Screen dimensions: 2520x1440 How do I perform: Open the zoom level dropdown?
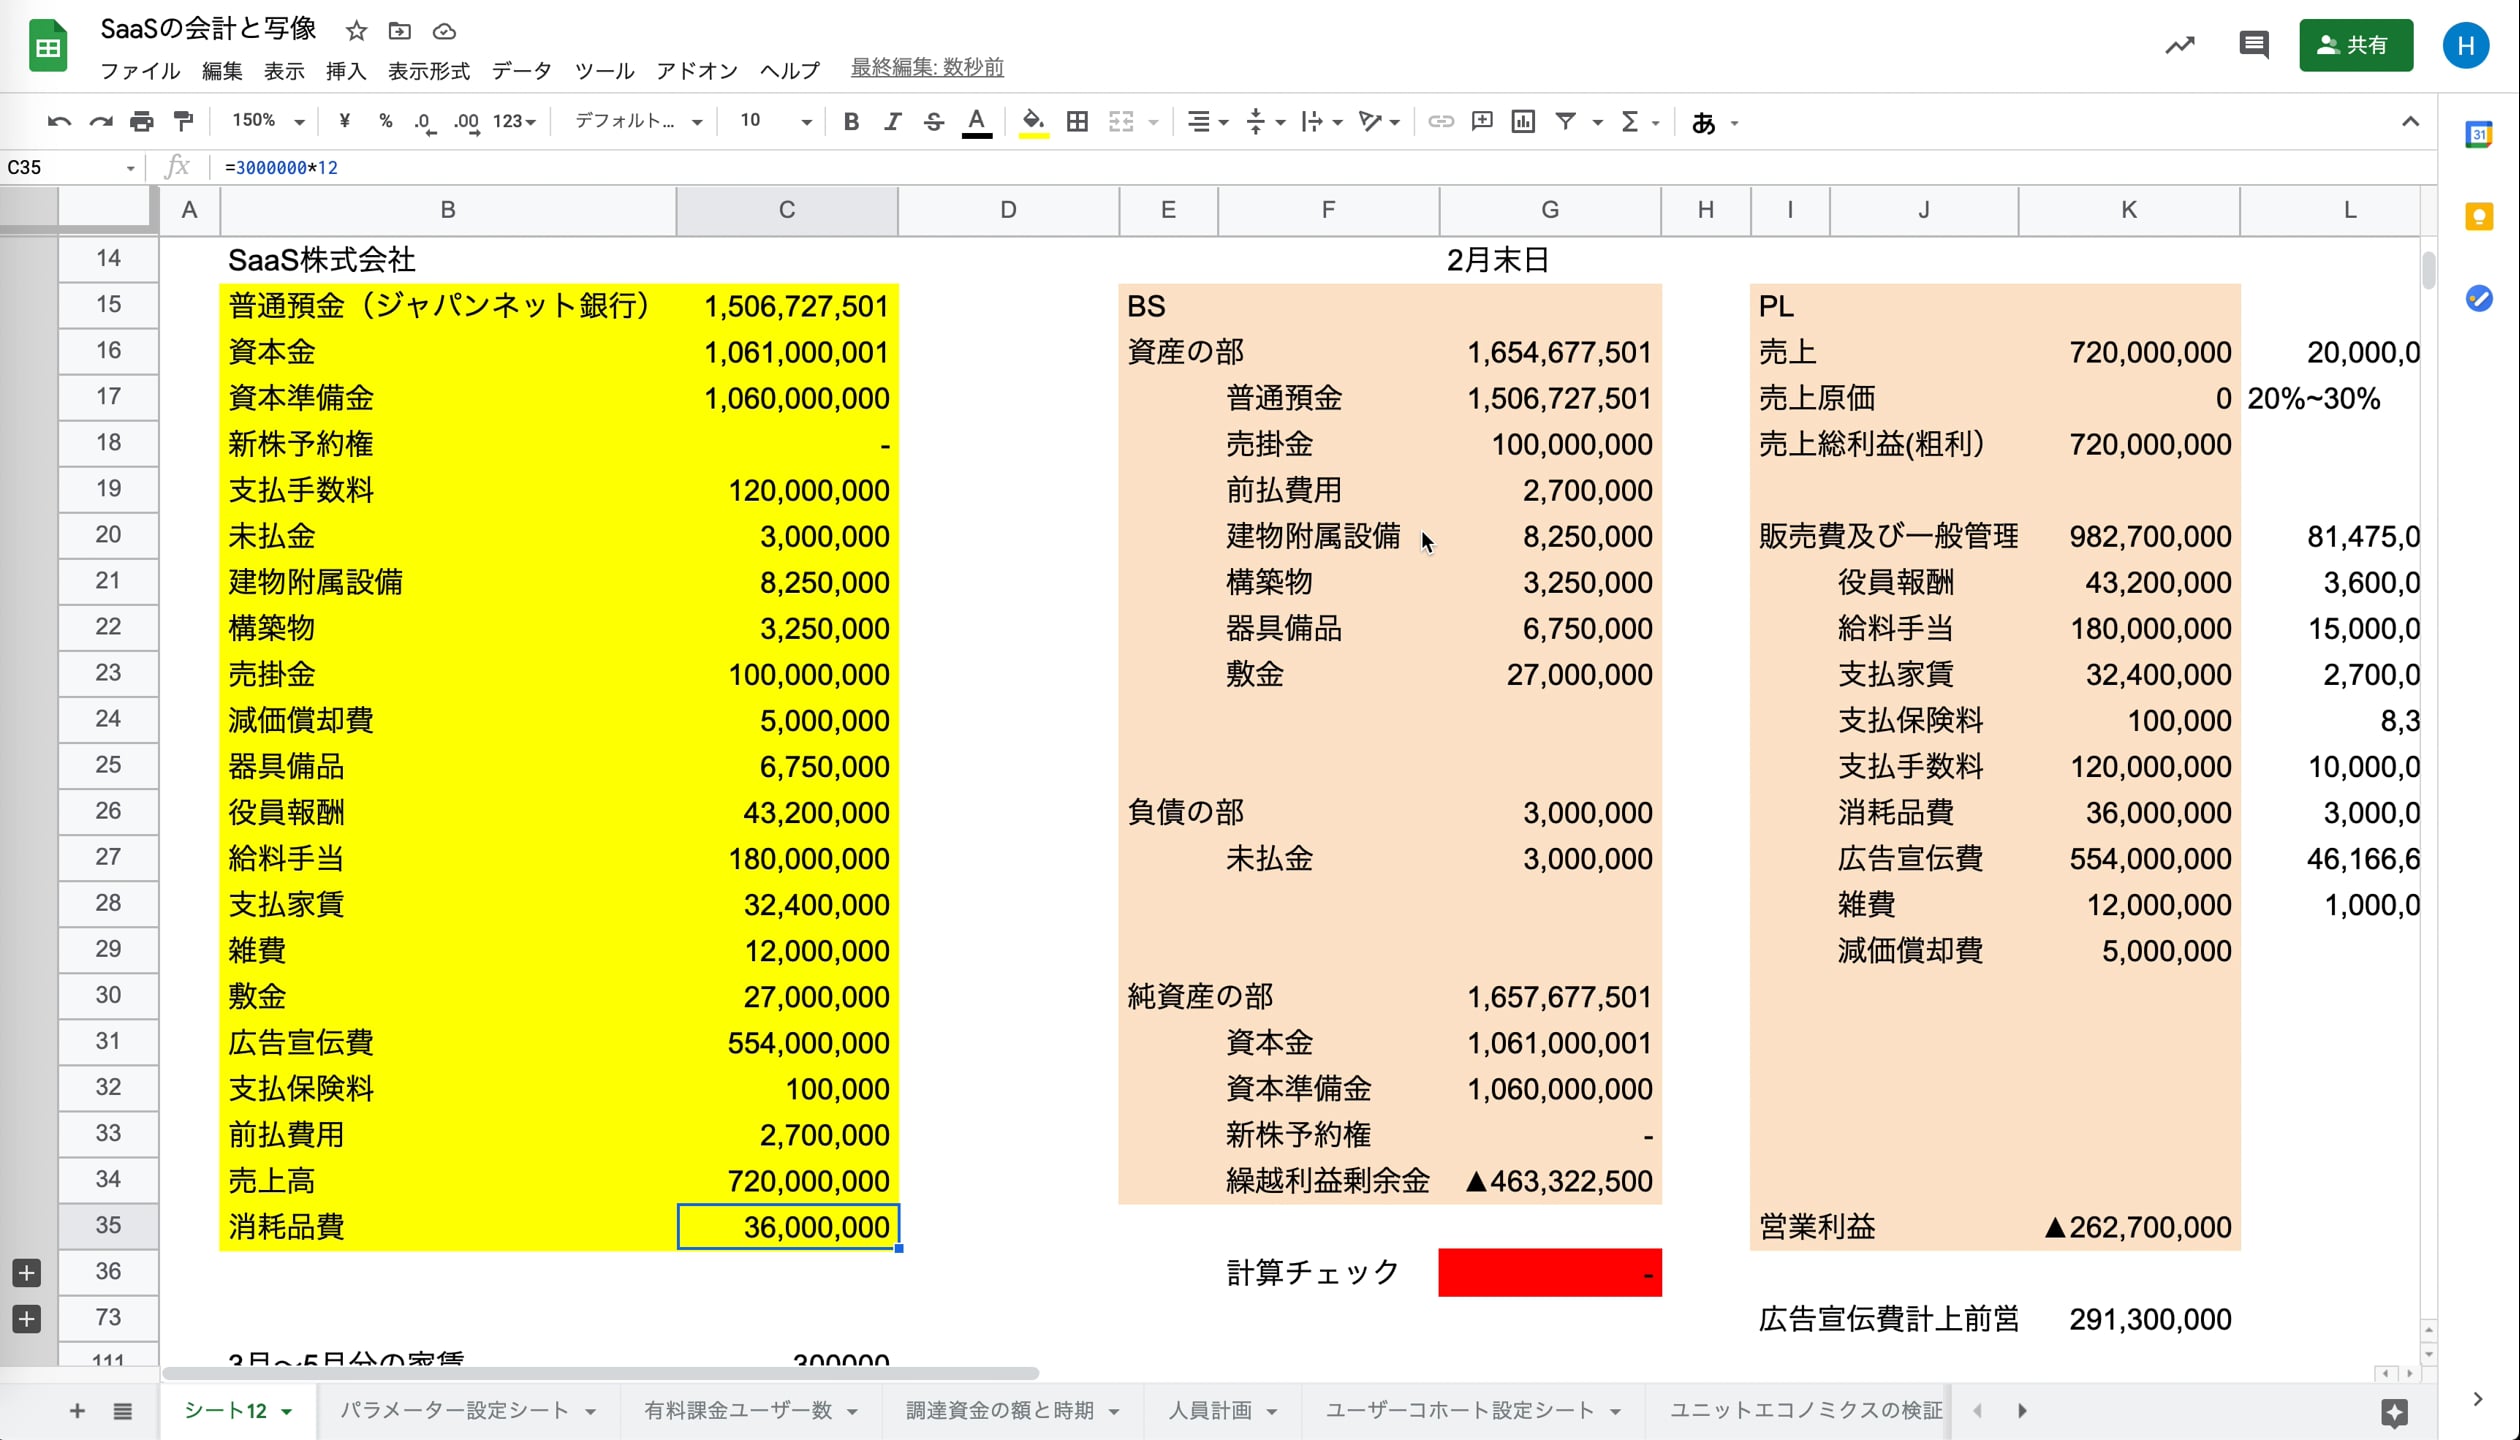click(265, 121)
